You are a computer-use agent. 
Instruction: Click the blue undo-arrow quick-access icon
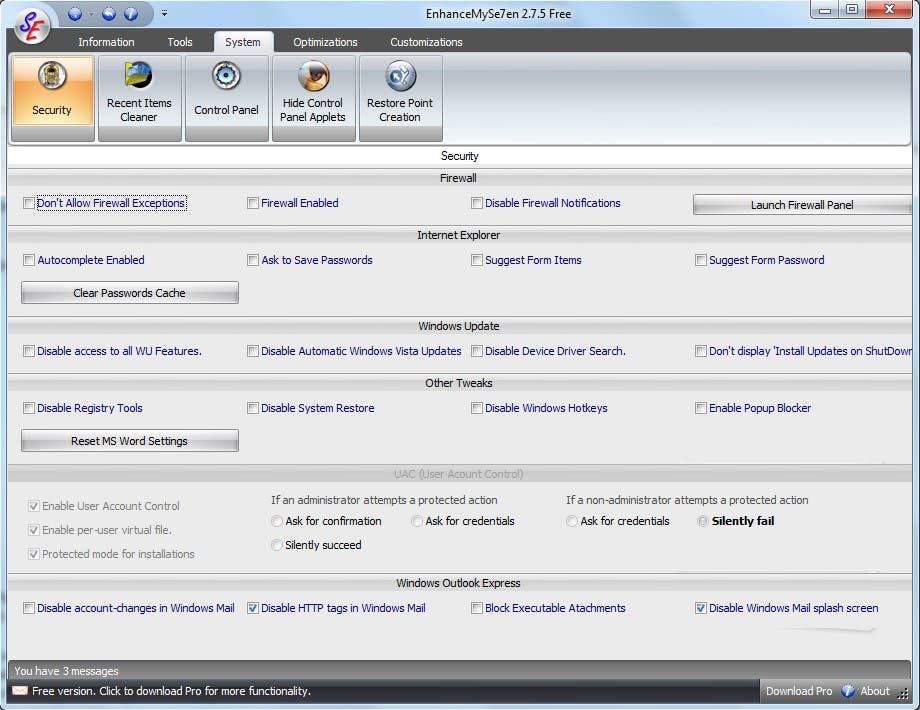(x=109, y=13)
